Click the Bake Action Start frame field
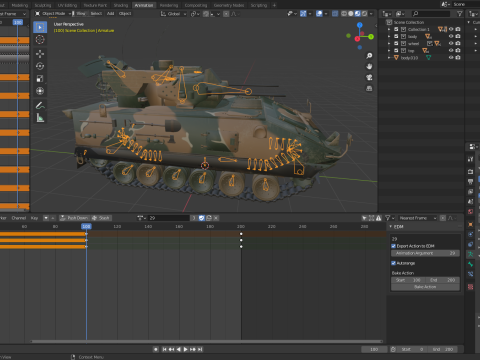This screenshot has width=480, height=360. [x=408, y=280]
